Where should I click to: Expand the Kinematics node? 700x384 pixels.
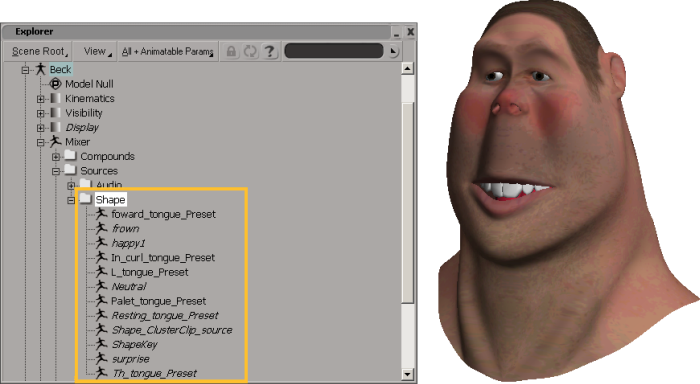(41, 99)
